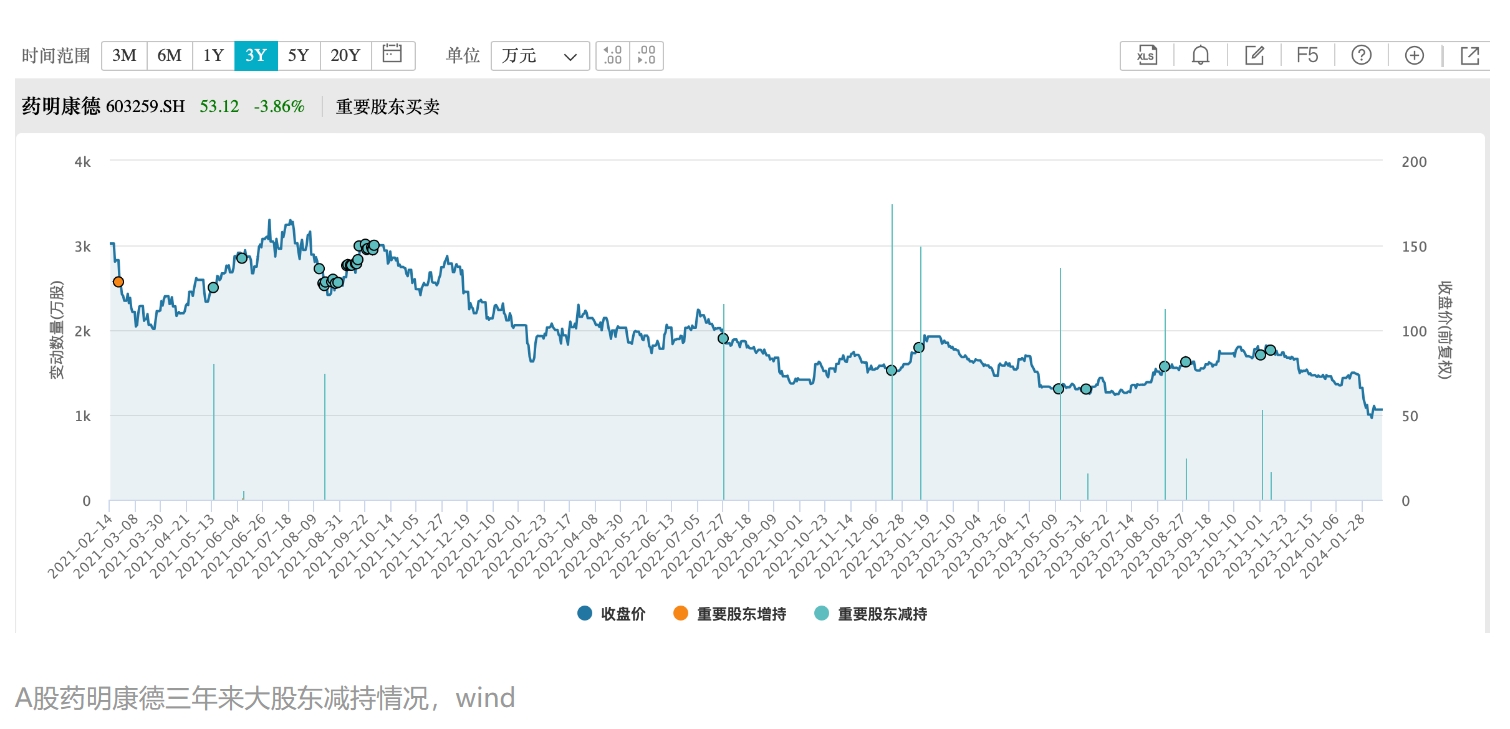The width and height of the screenshot is (1510, 729).
Task: Toggle 收盘价 series in legend
Action: pyautogui.click(x=611, y=614)
